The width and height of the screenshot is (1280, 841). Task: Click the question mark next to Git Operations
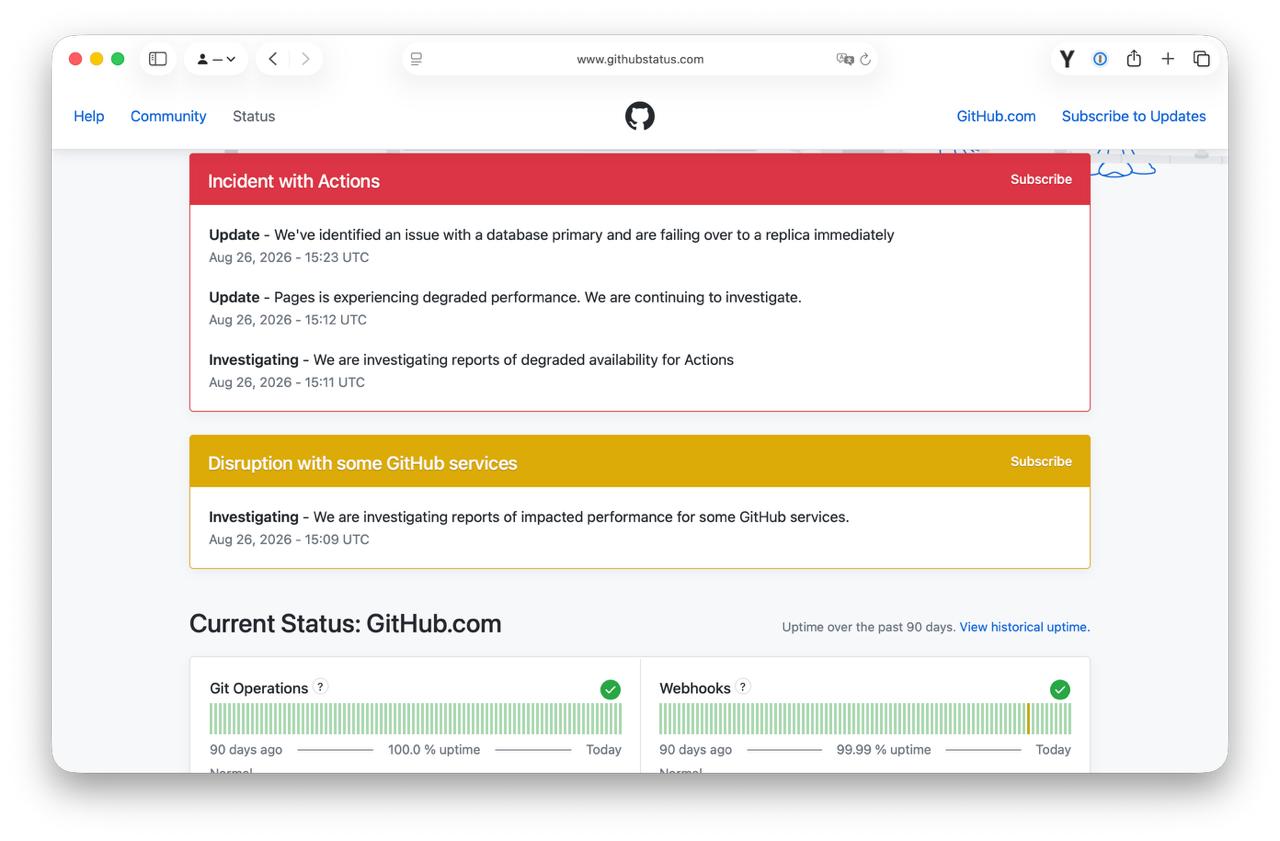pos(321,687)
